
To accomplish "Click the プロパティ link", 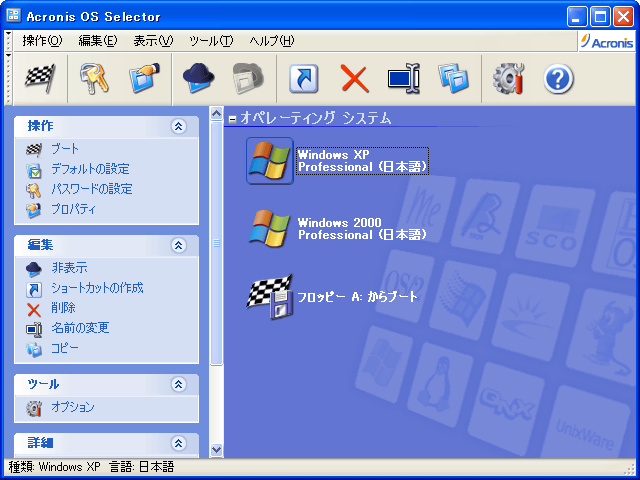I will click(73, 209).
